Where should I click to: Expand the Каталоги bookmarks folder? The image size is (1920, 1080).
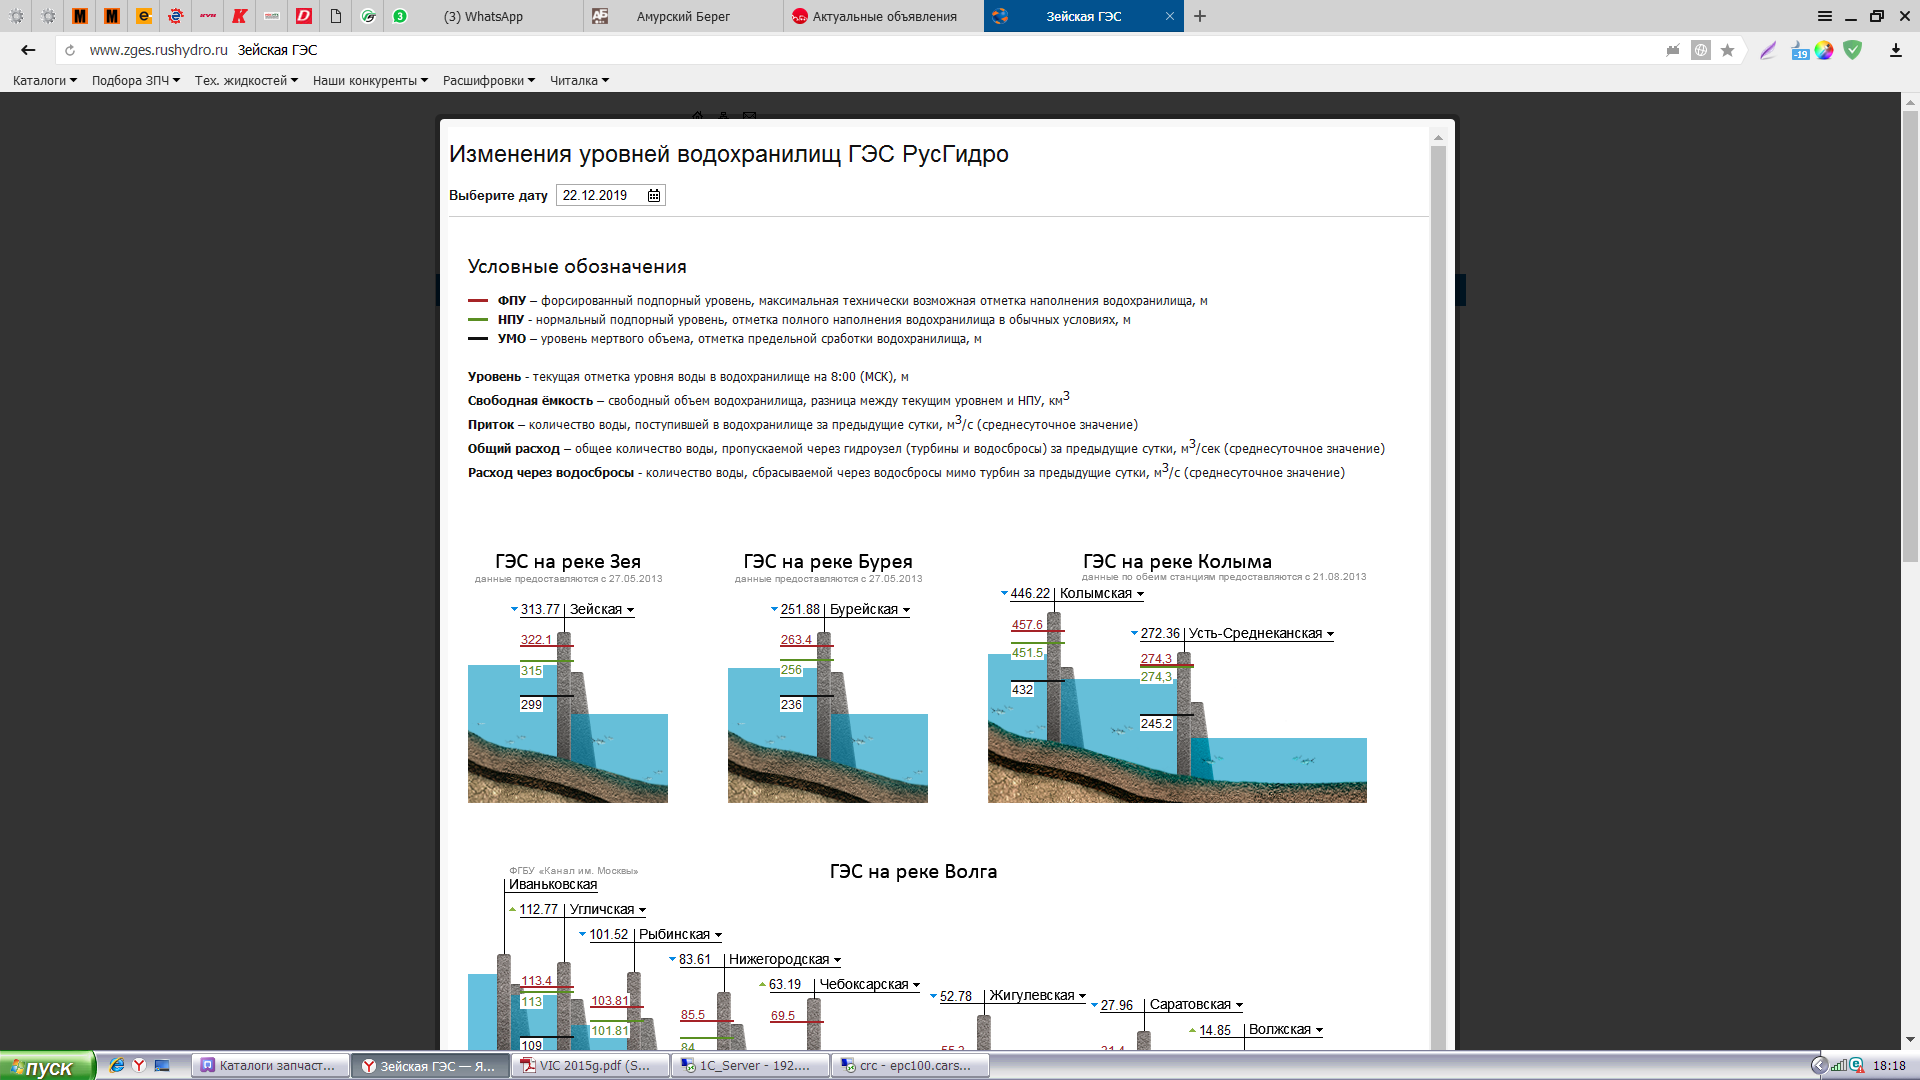[45, 81]
